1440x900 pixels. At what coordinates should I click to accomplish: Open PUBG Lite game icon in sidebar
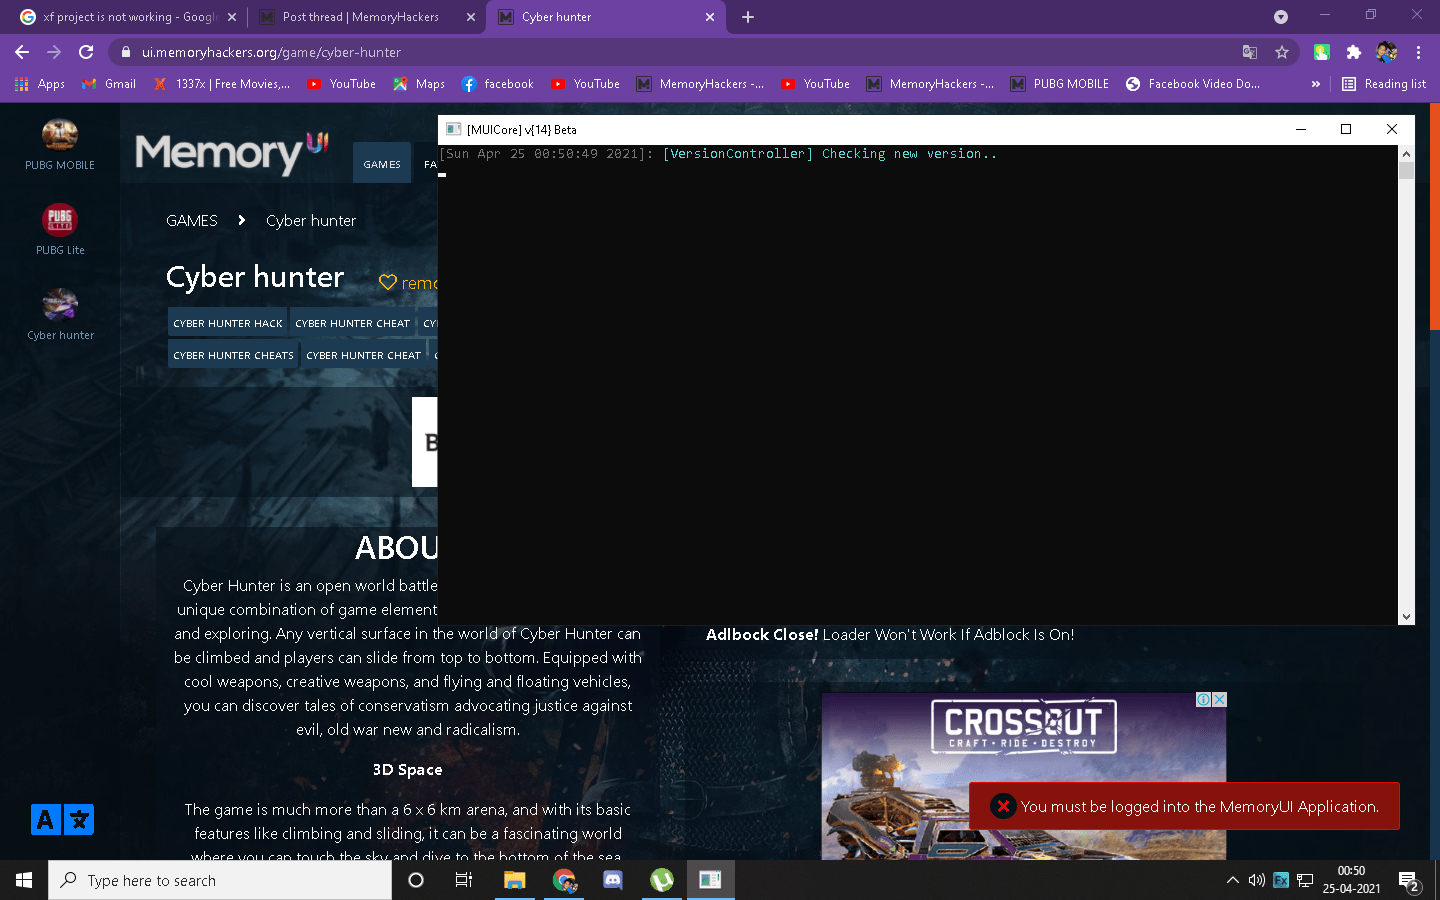60,220
